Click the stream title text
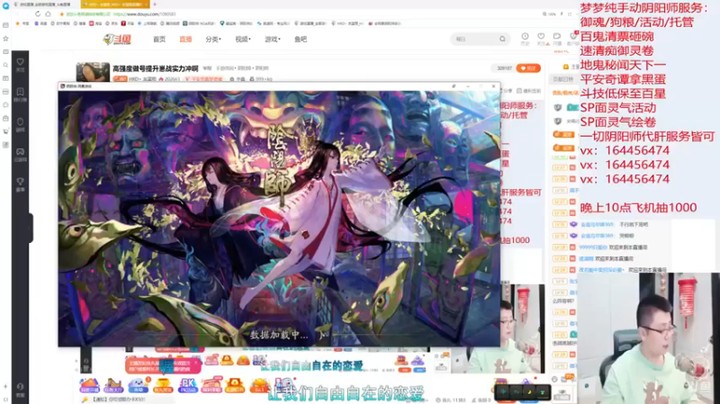The height and width of the screenshot is (404, 720). coord(155,68)
